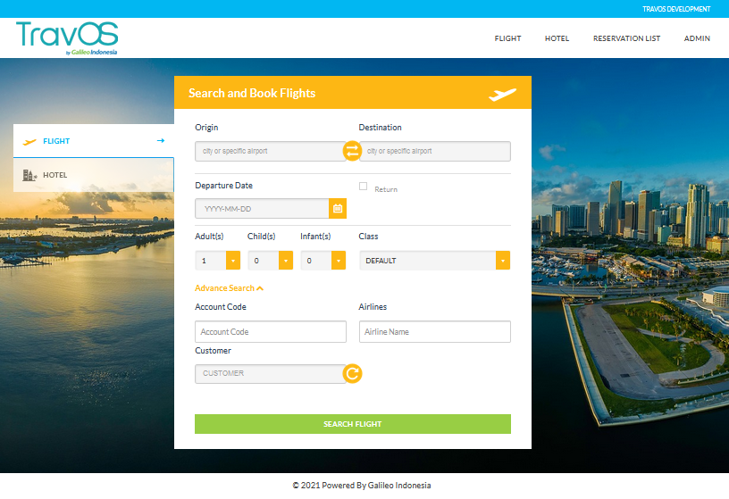Click the SEARCH FLIGHT button
729x499 pixels.
coord(353,424)
